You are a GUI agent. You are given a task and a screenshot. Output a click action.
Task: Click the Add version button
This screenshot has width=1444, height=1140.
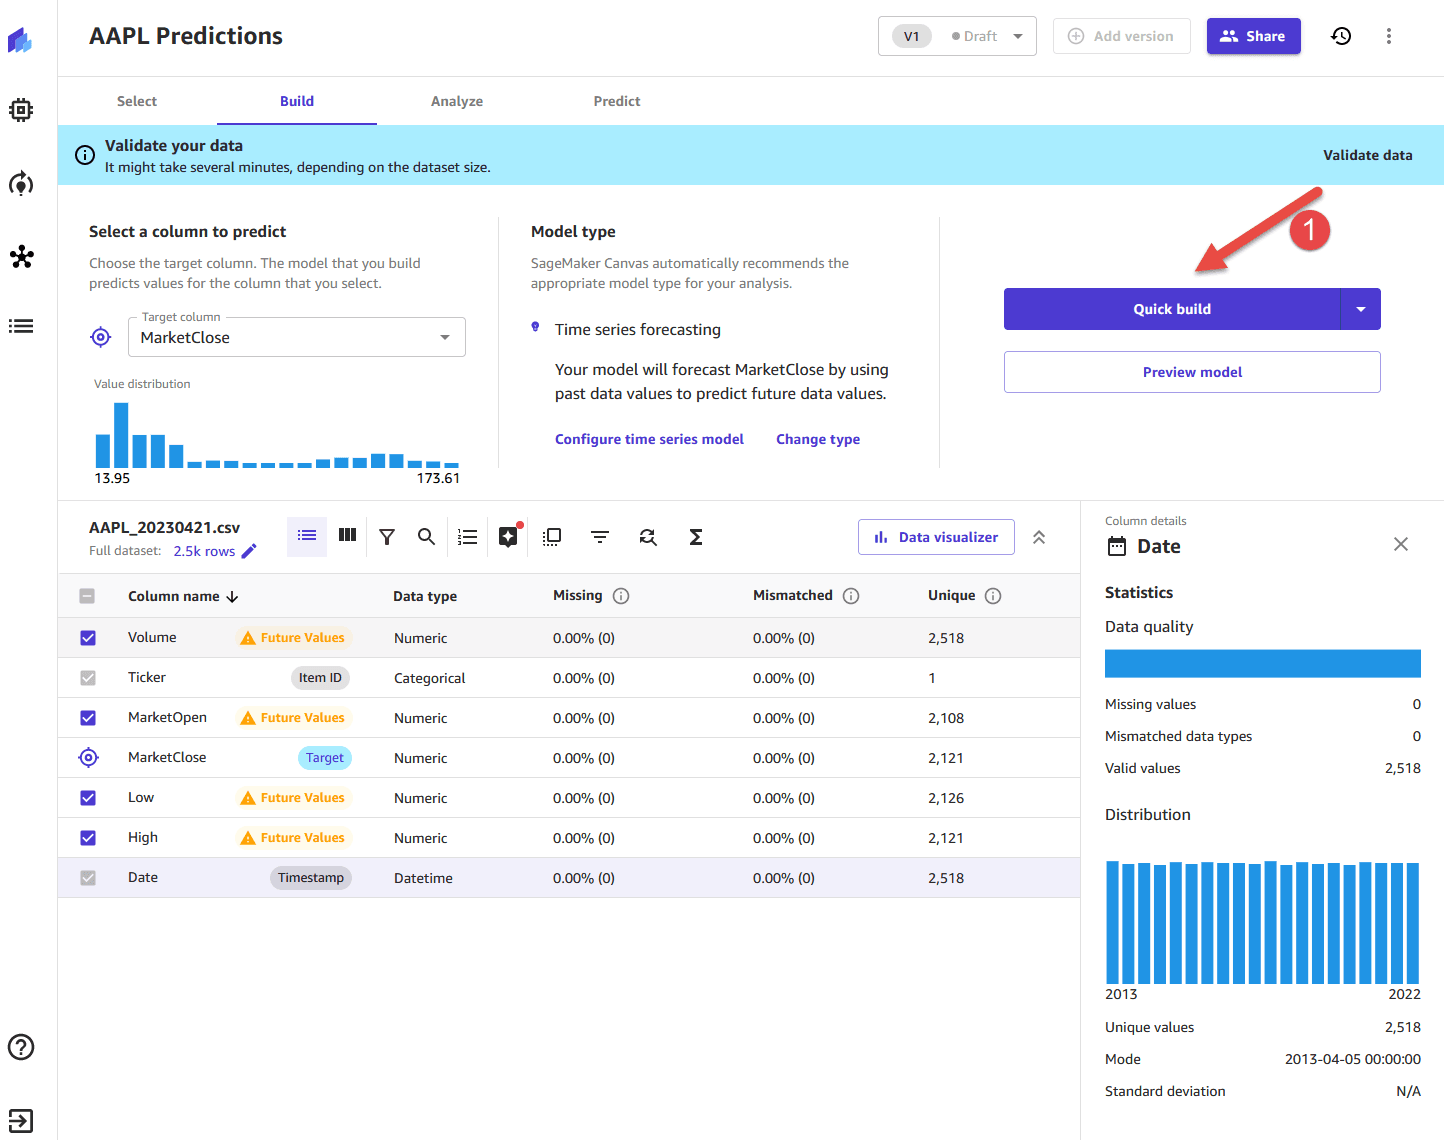point(1121,36)
